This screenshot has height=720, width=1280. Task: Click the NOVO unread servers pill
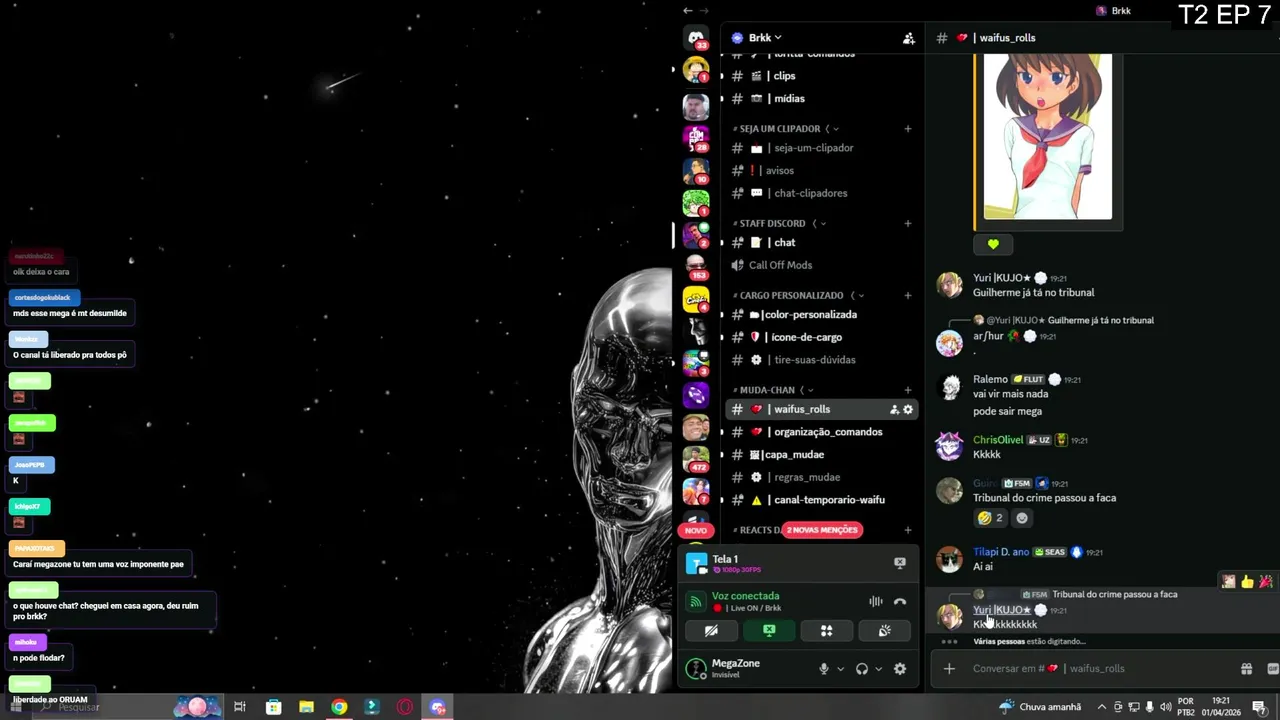tap(696, 530)
